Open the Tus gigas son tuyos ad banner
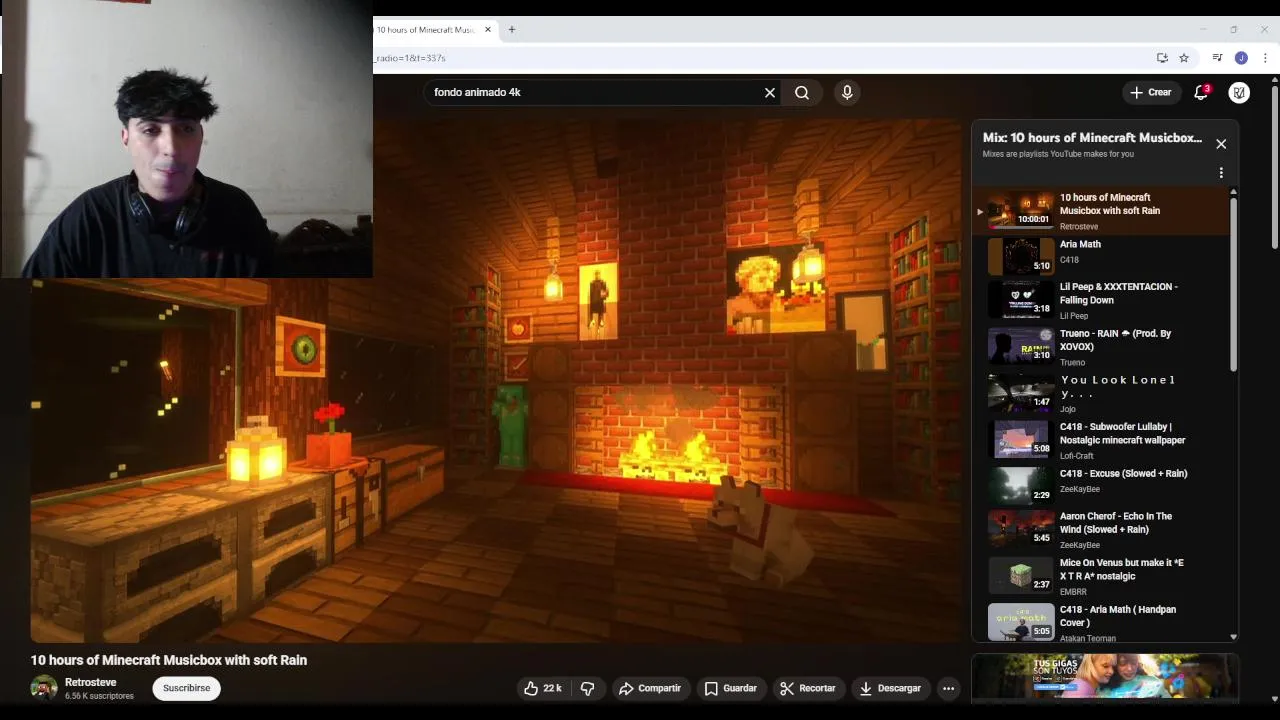This screenshot has width=1280, height=720. 1105,676
